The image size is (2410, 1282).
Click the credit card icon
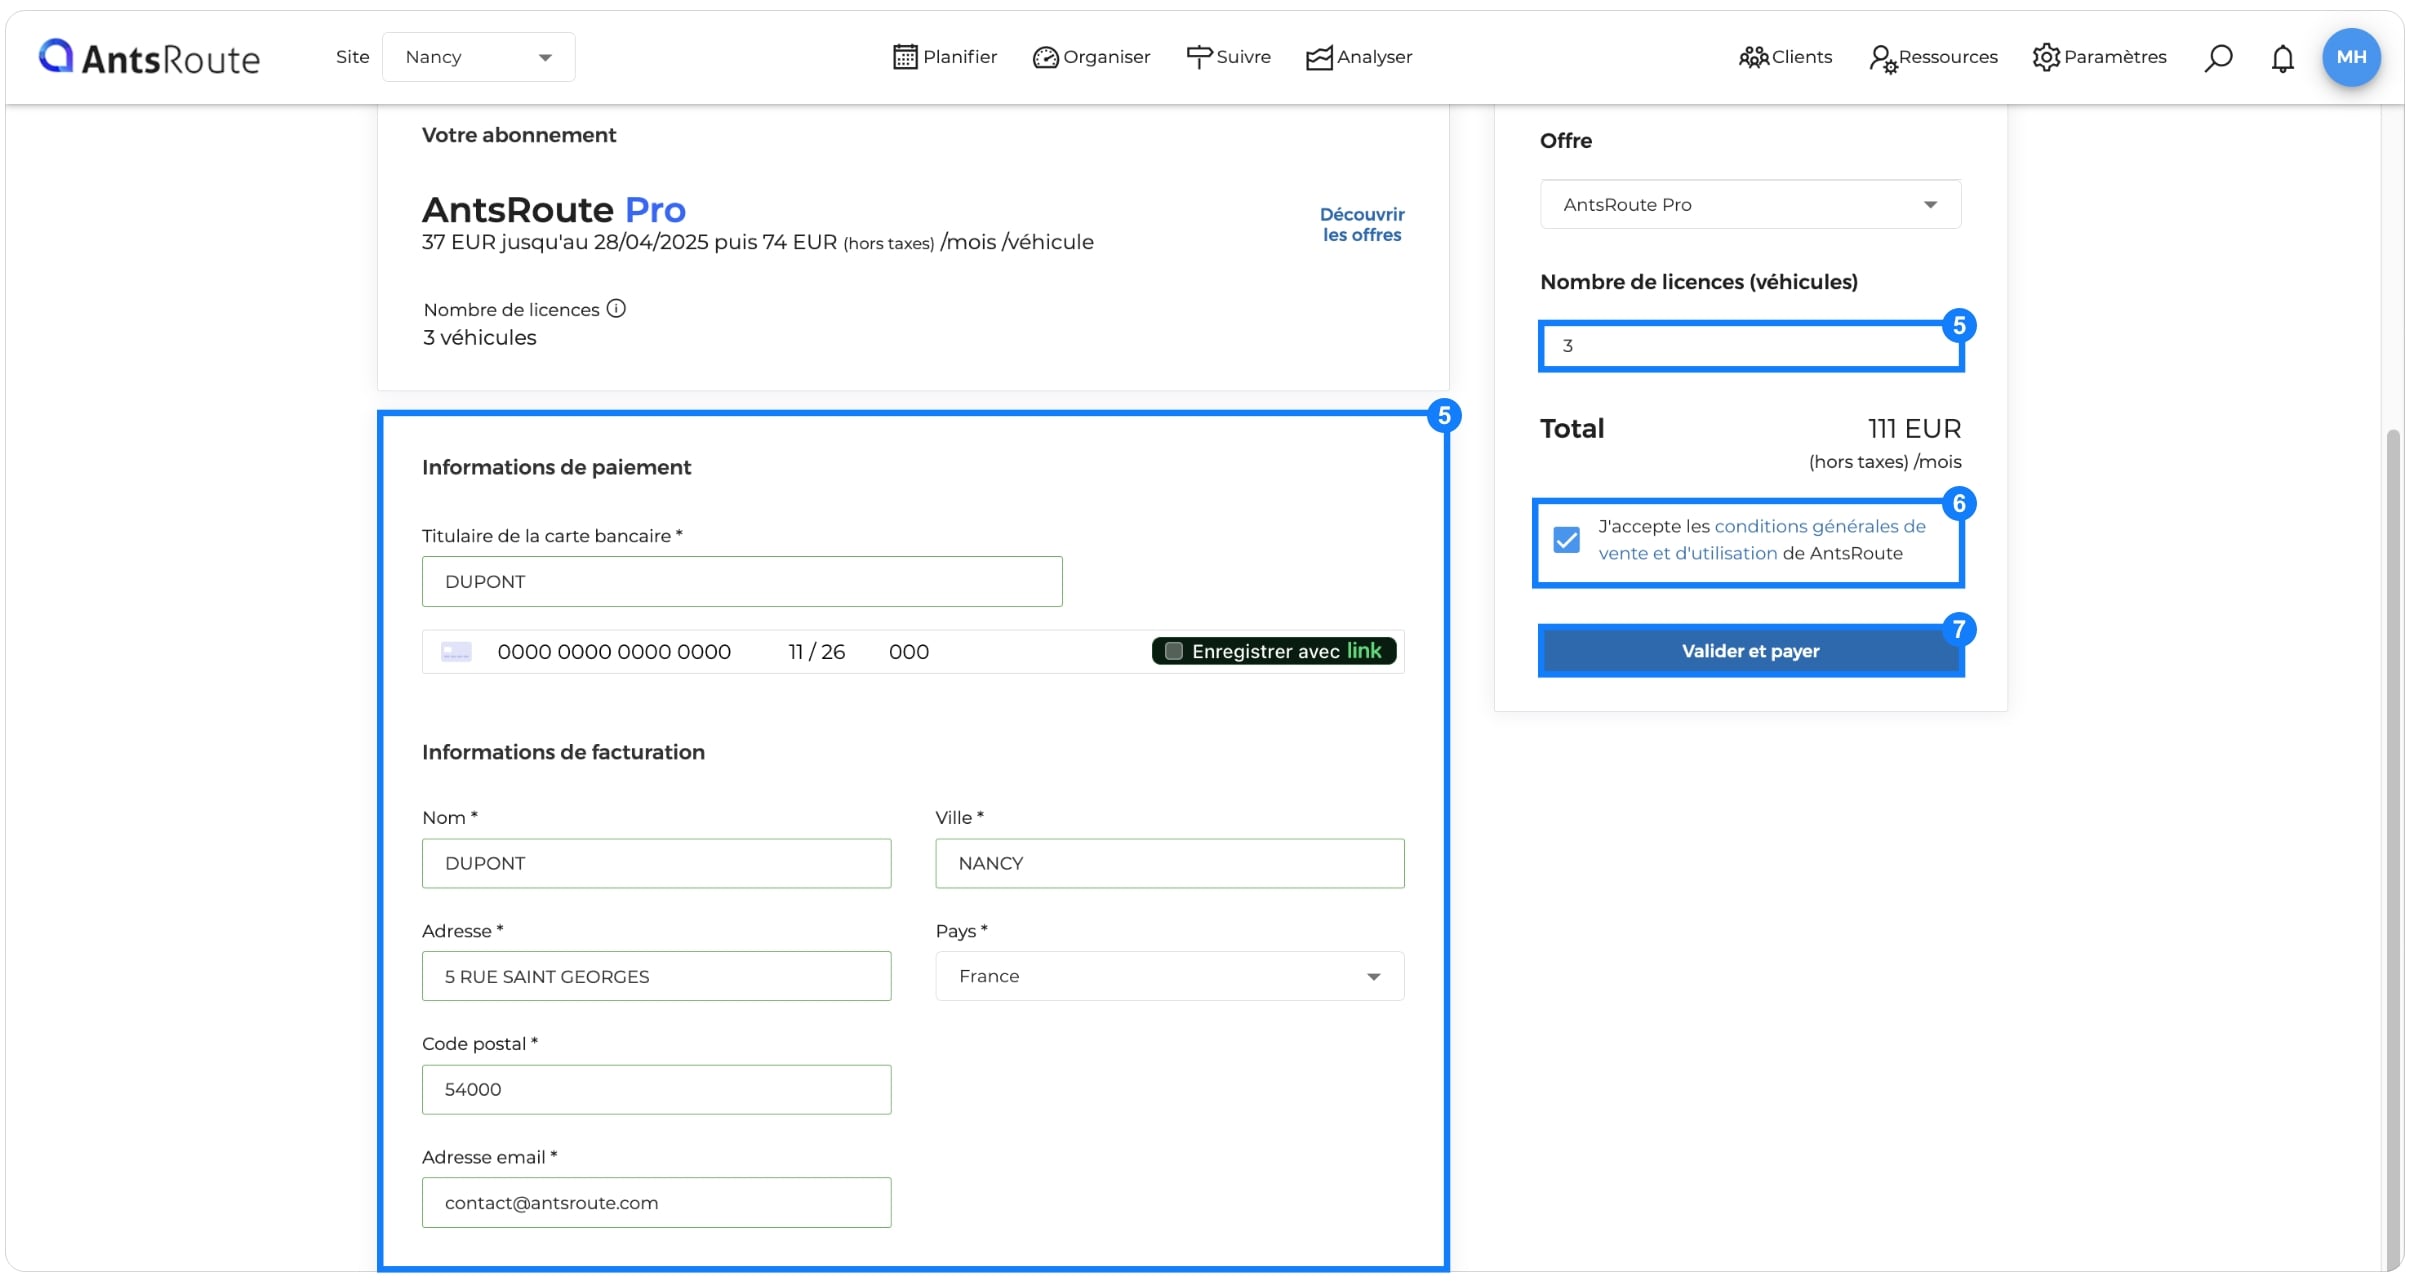(456, 652)
